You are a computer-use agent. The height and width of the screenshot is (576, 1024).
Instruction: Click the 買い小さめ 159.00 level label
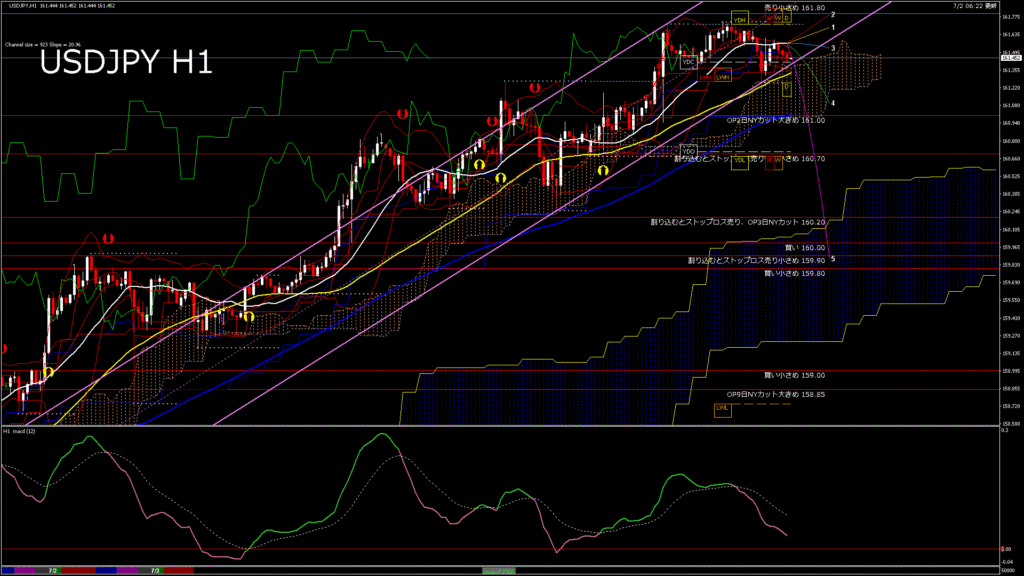pyautogui.click(x=794, y=375)
